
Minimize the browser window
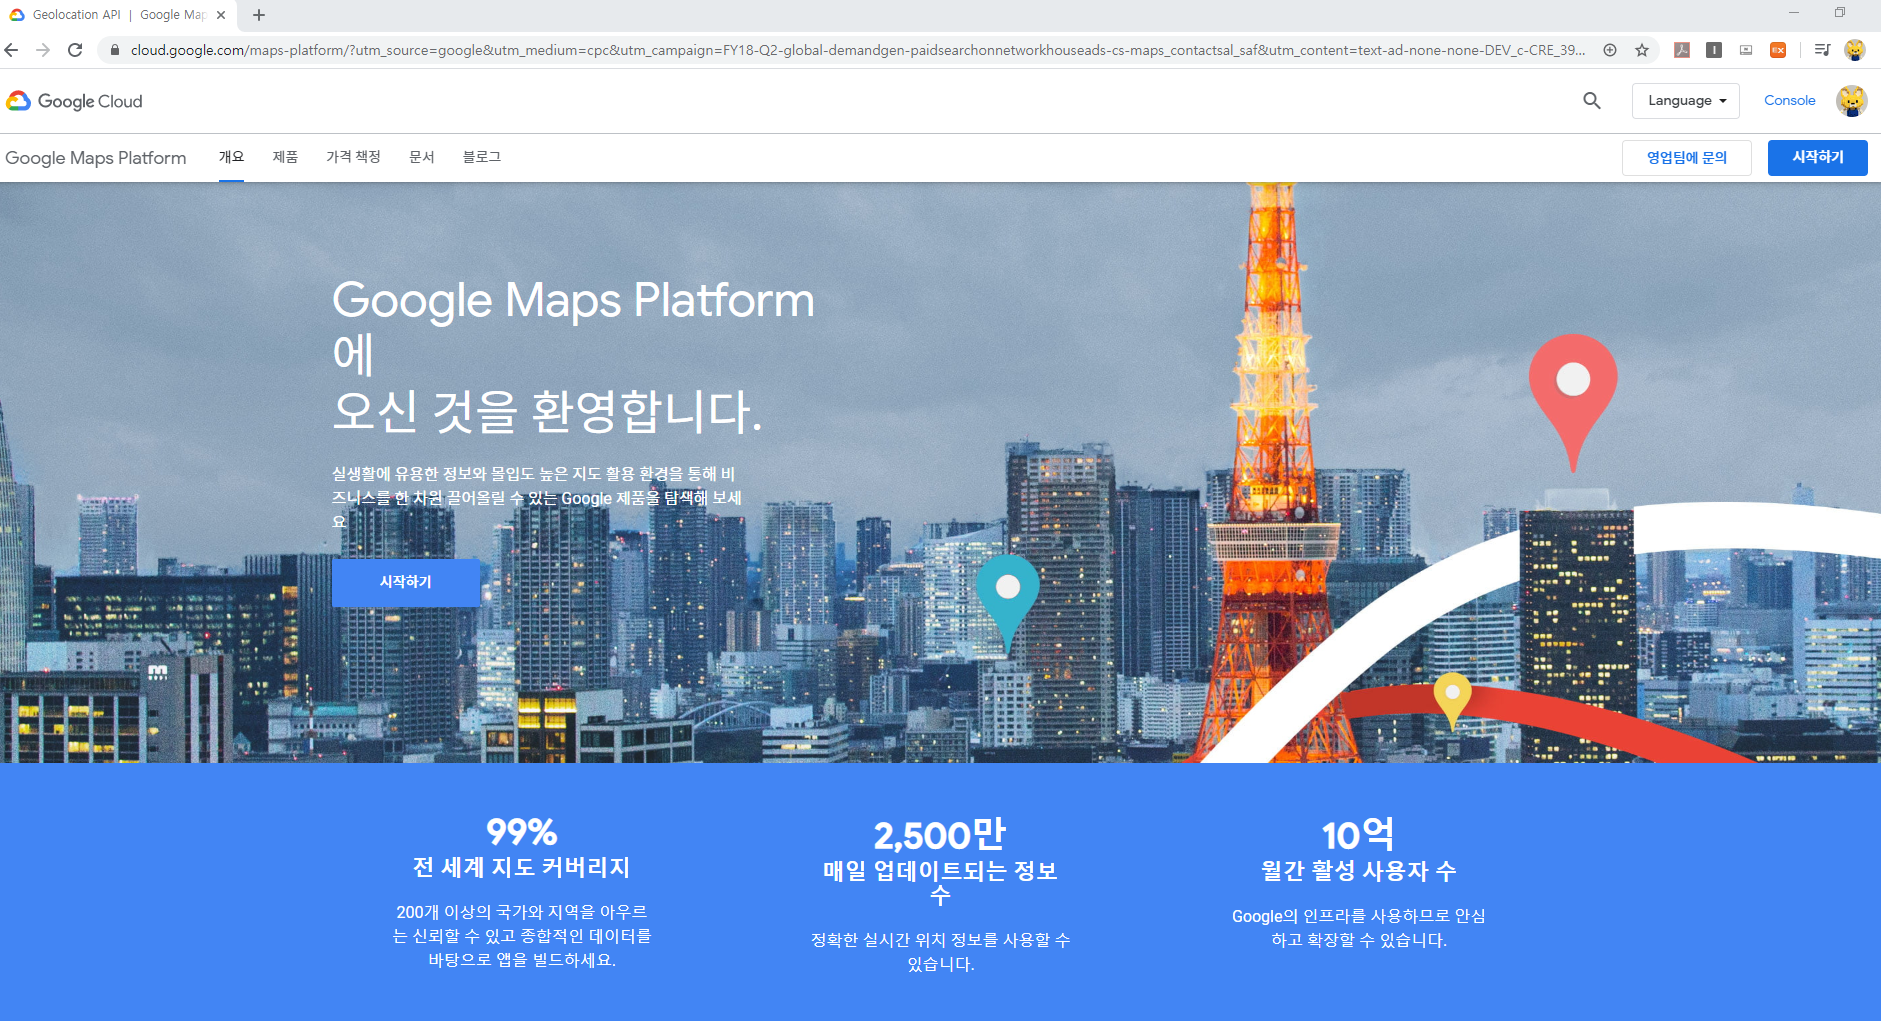(x=1794, y=13)
